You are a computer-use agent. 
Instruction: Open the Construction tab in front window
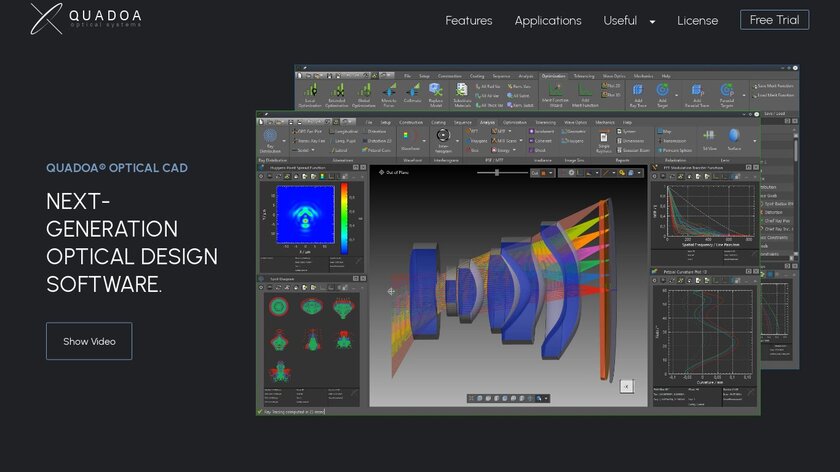tap(411, 123)
